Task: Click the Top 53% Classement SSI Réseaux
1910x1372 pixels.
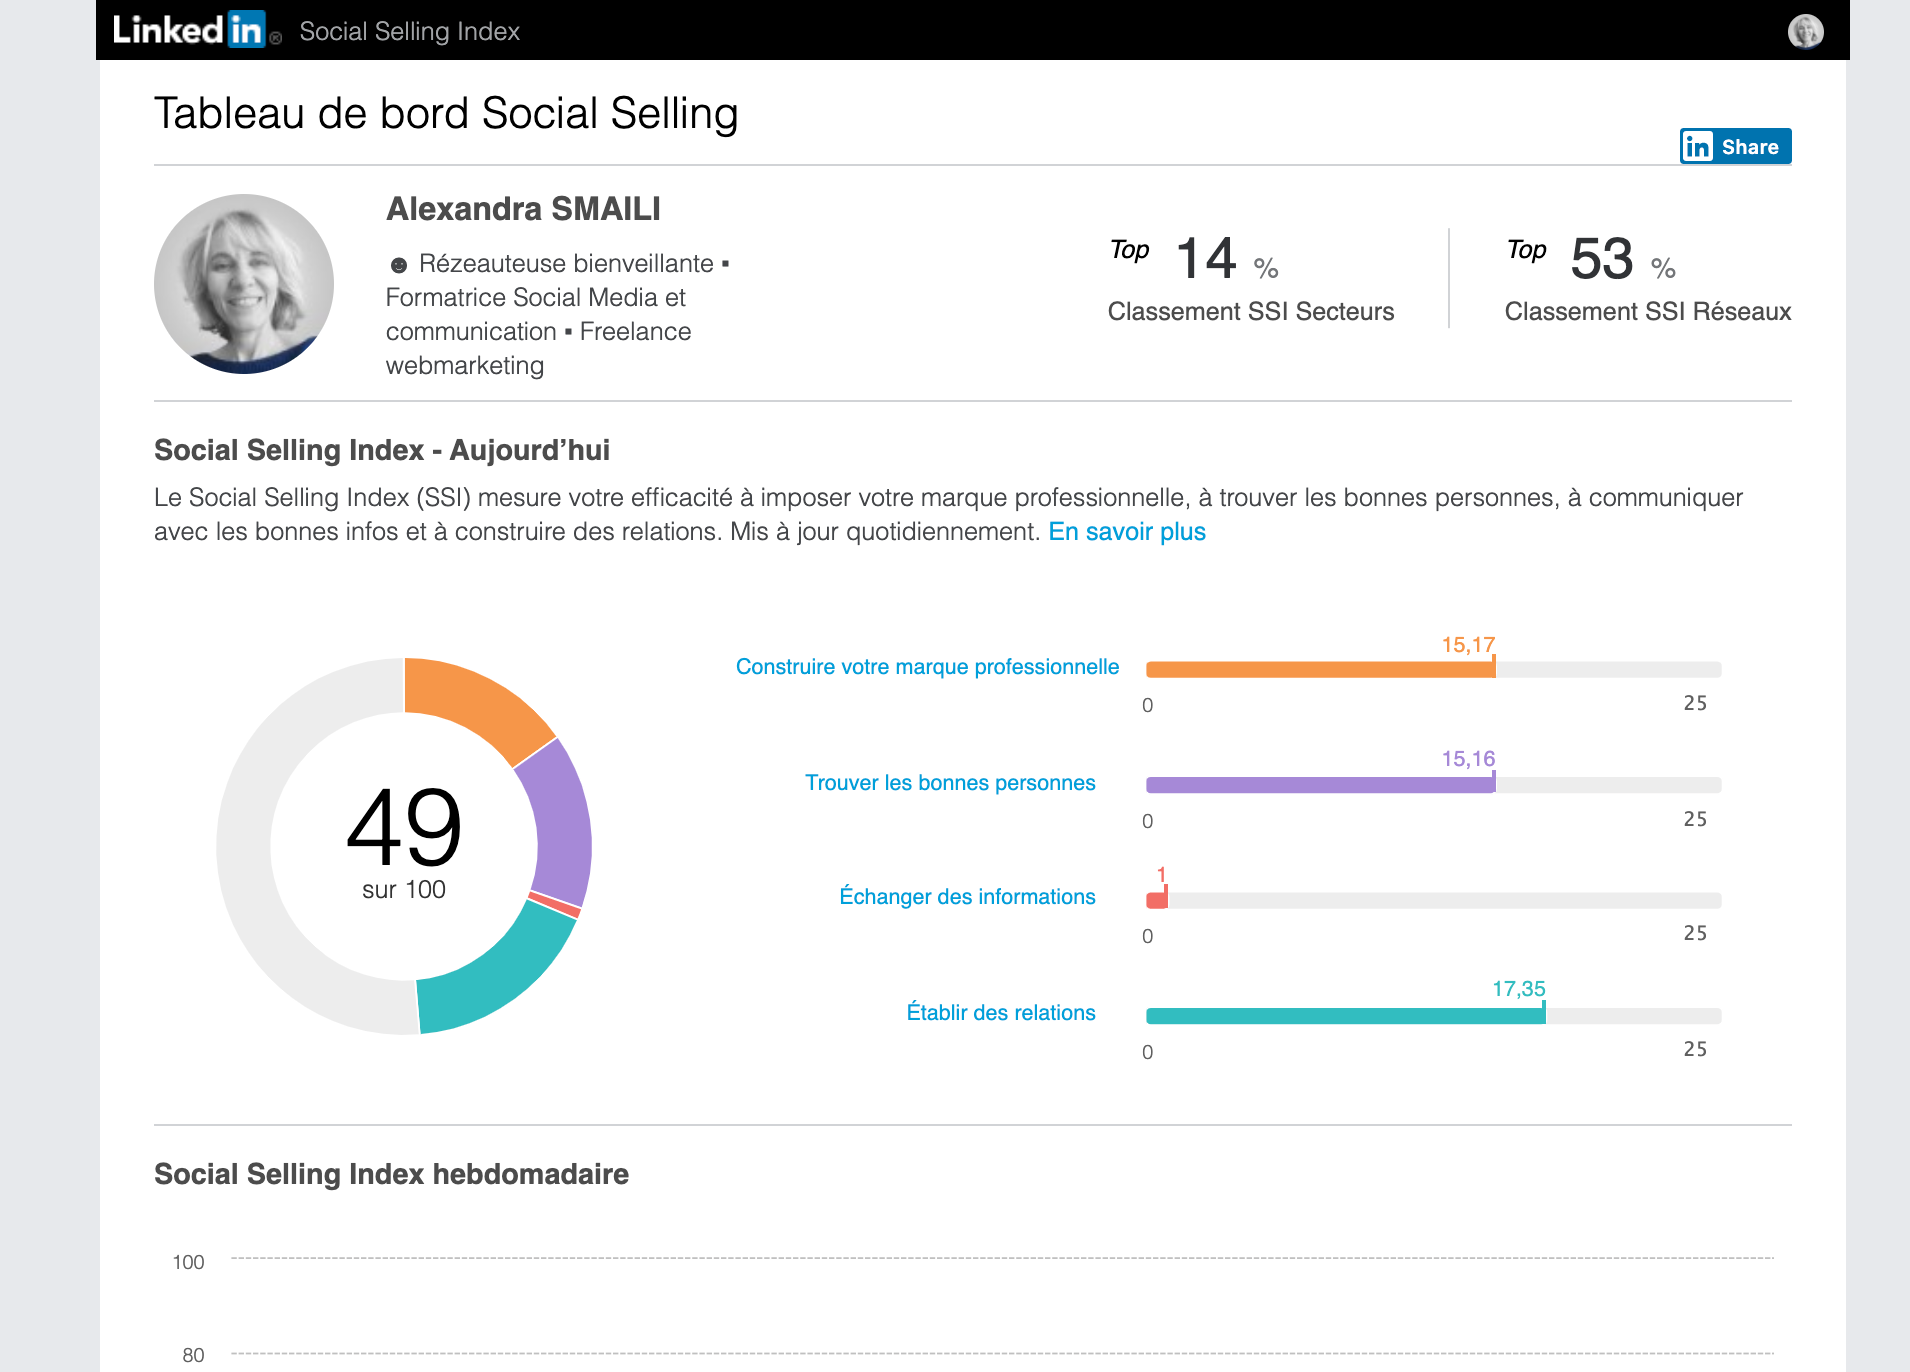Action: (x=1647, y=278)
